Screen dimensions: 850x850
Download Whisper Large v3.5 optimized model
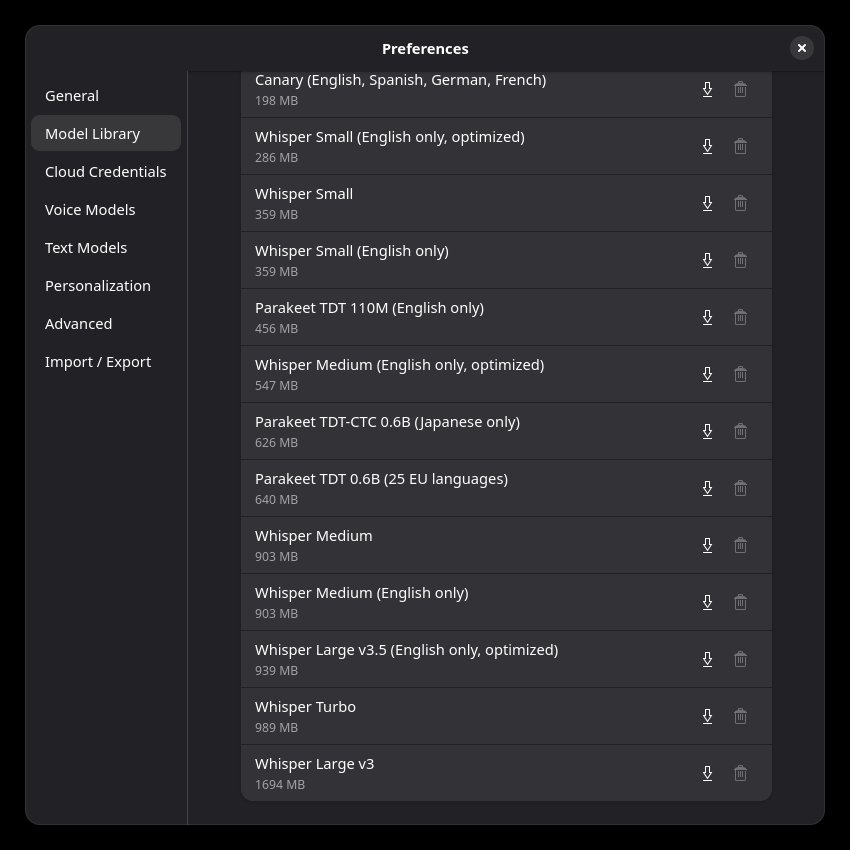pyautogui.click(x=707, y=659)
